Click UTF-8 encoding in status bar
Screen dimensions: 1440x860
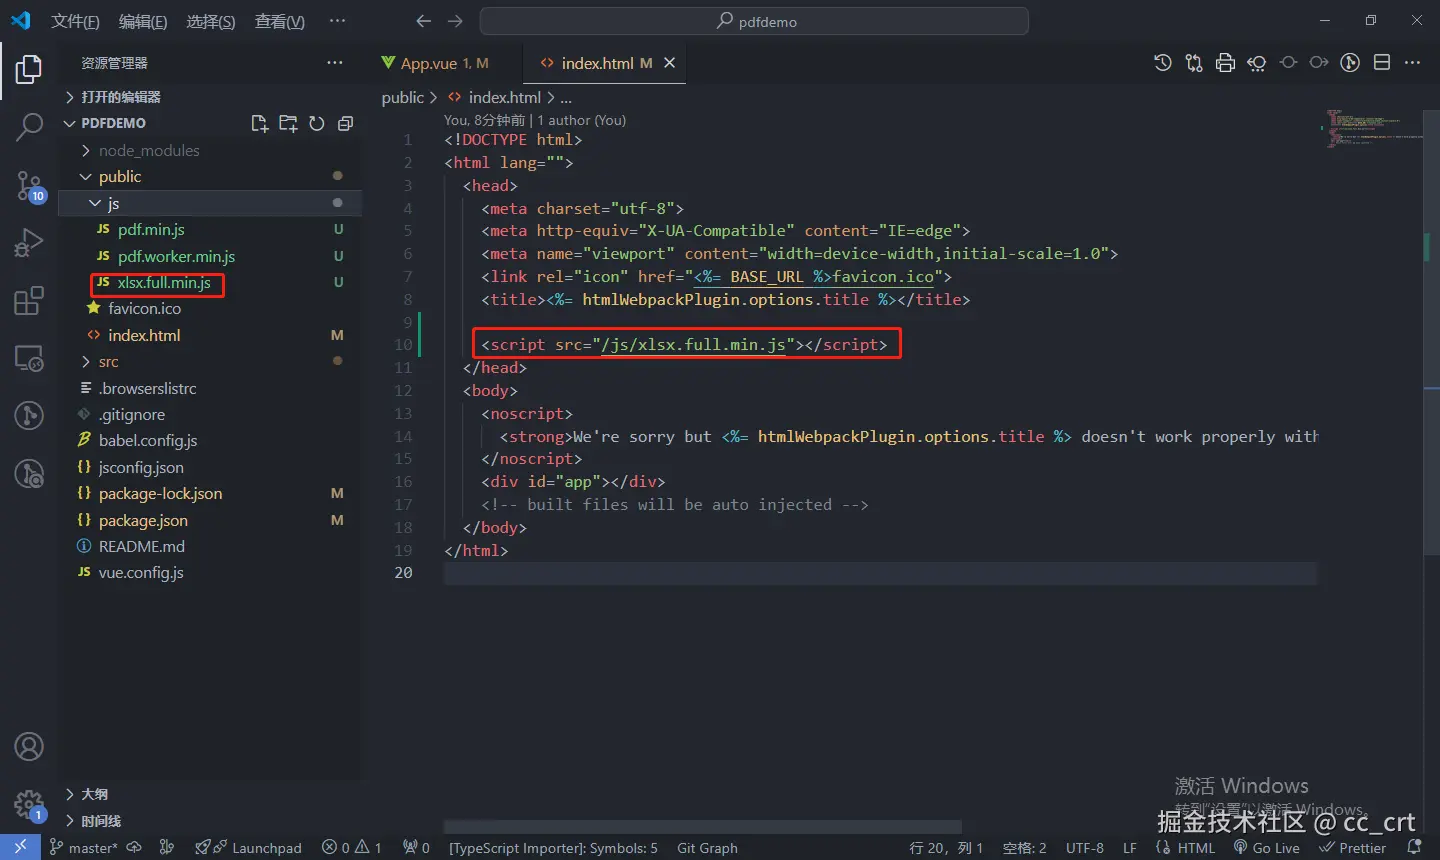1085,847
